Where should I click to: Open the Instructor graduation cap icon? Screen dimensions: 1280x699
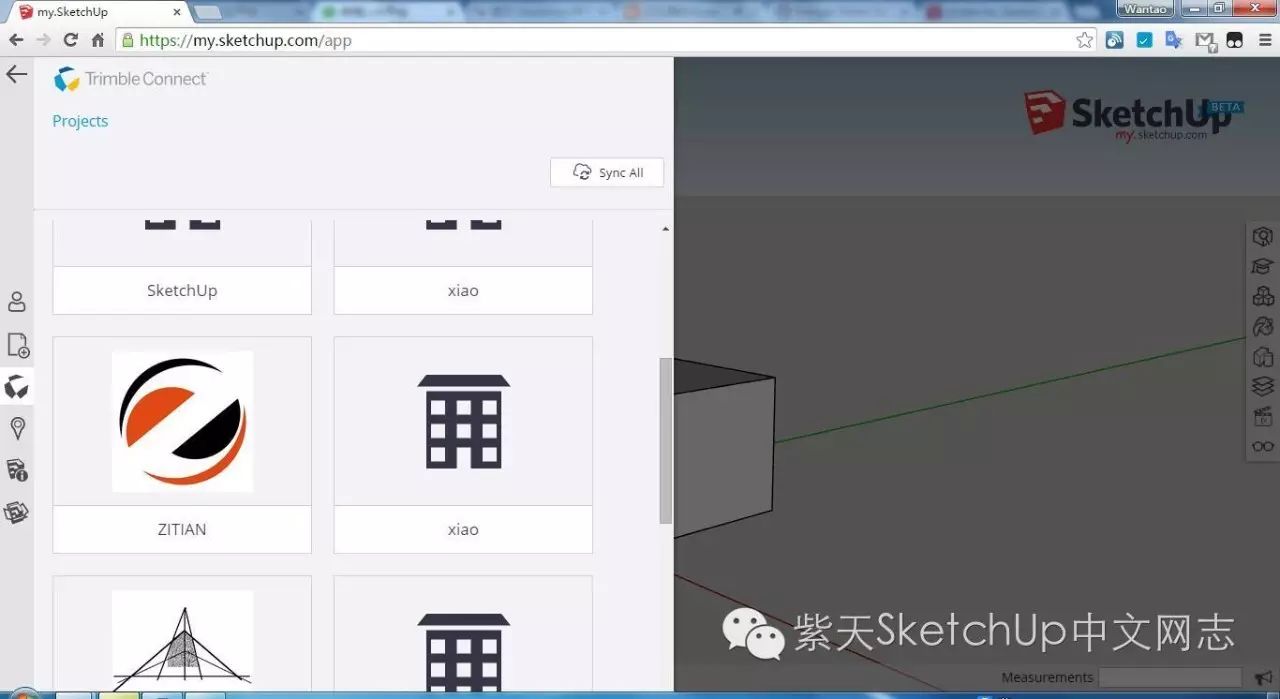[1263, 266]
